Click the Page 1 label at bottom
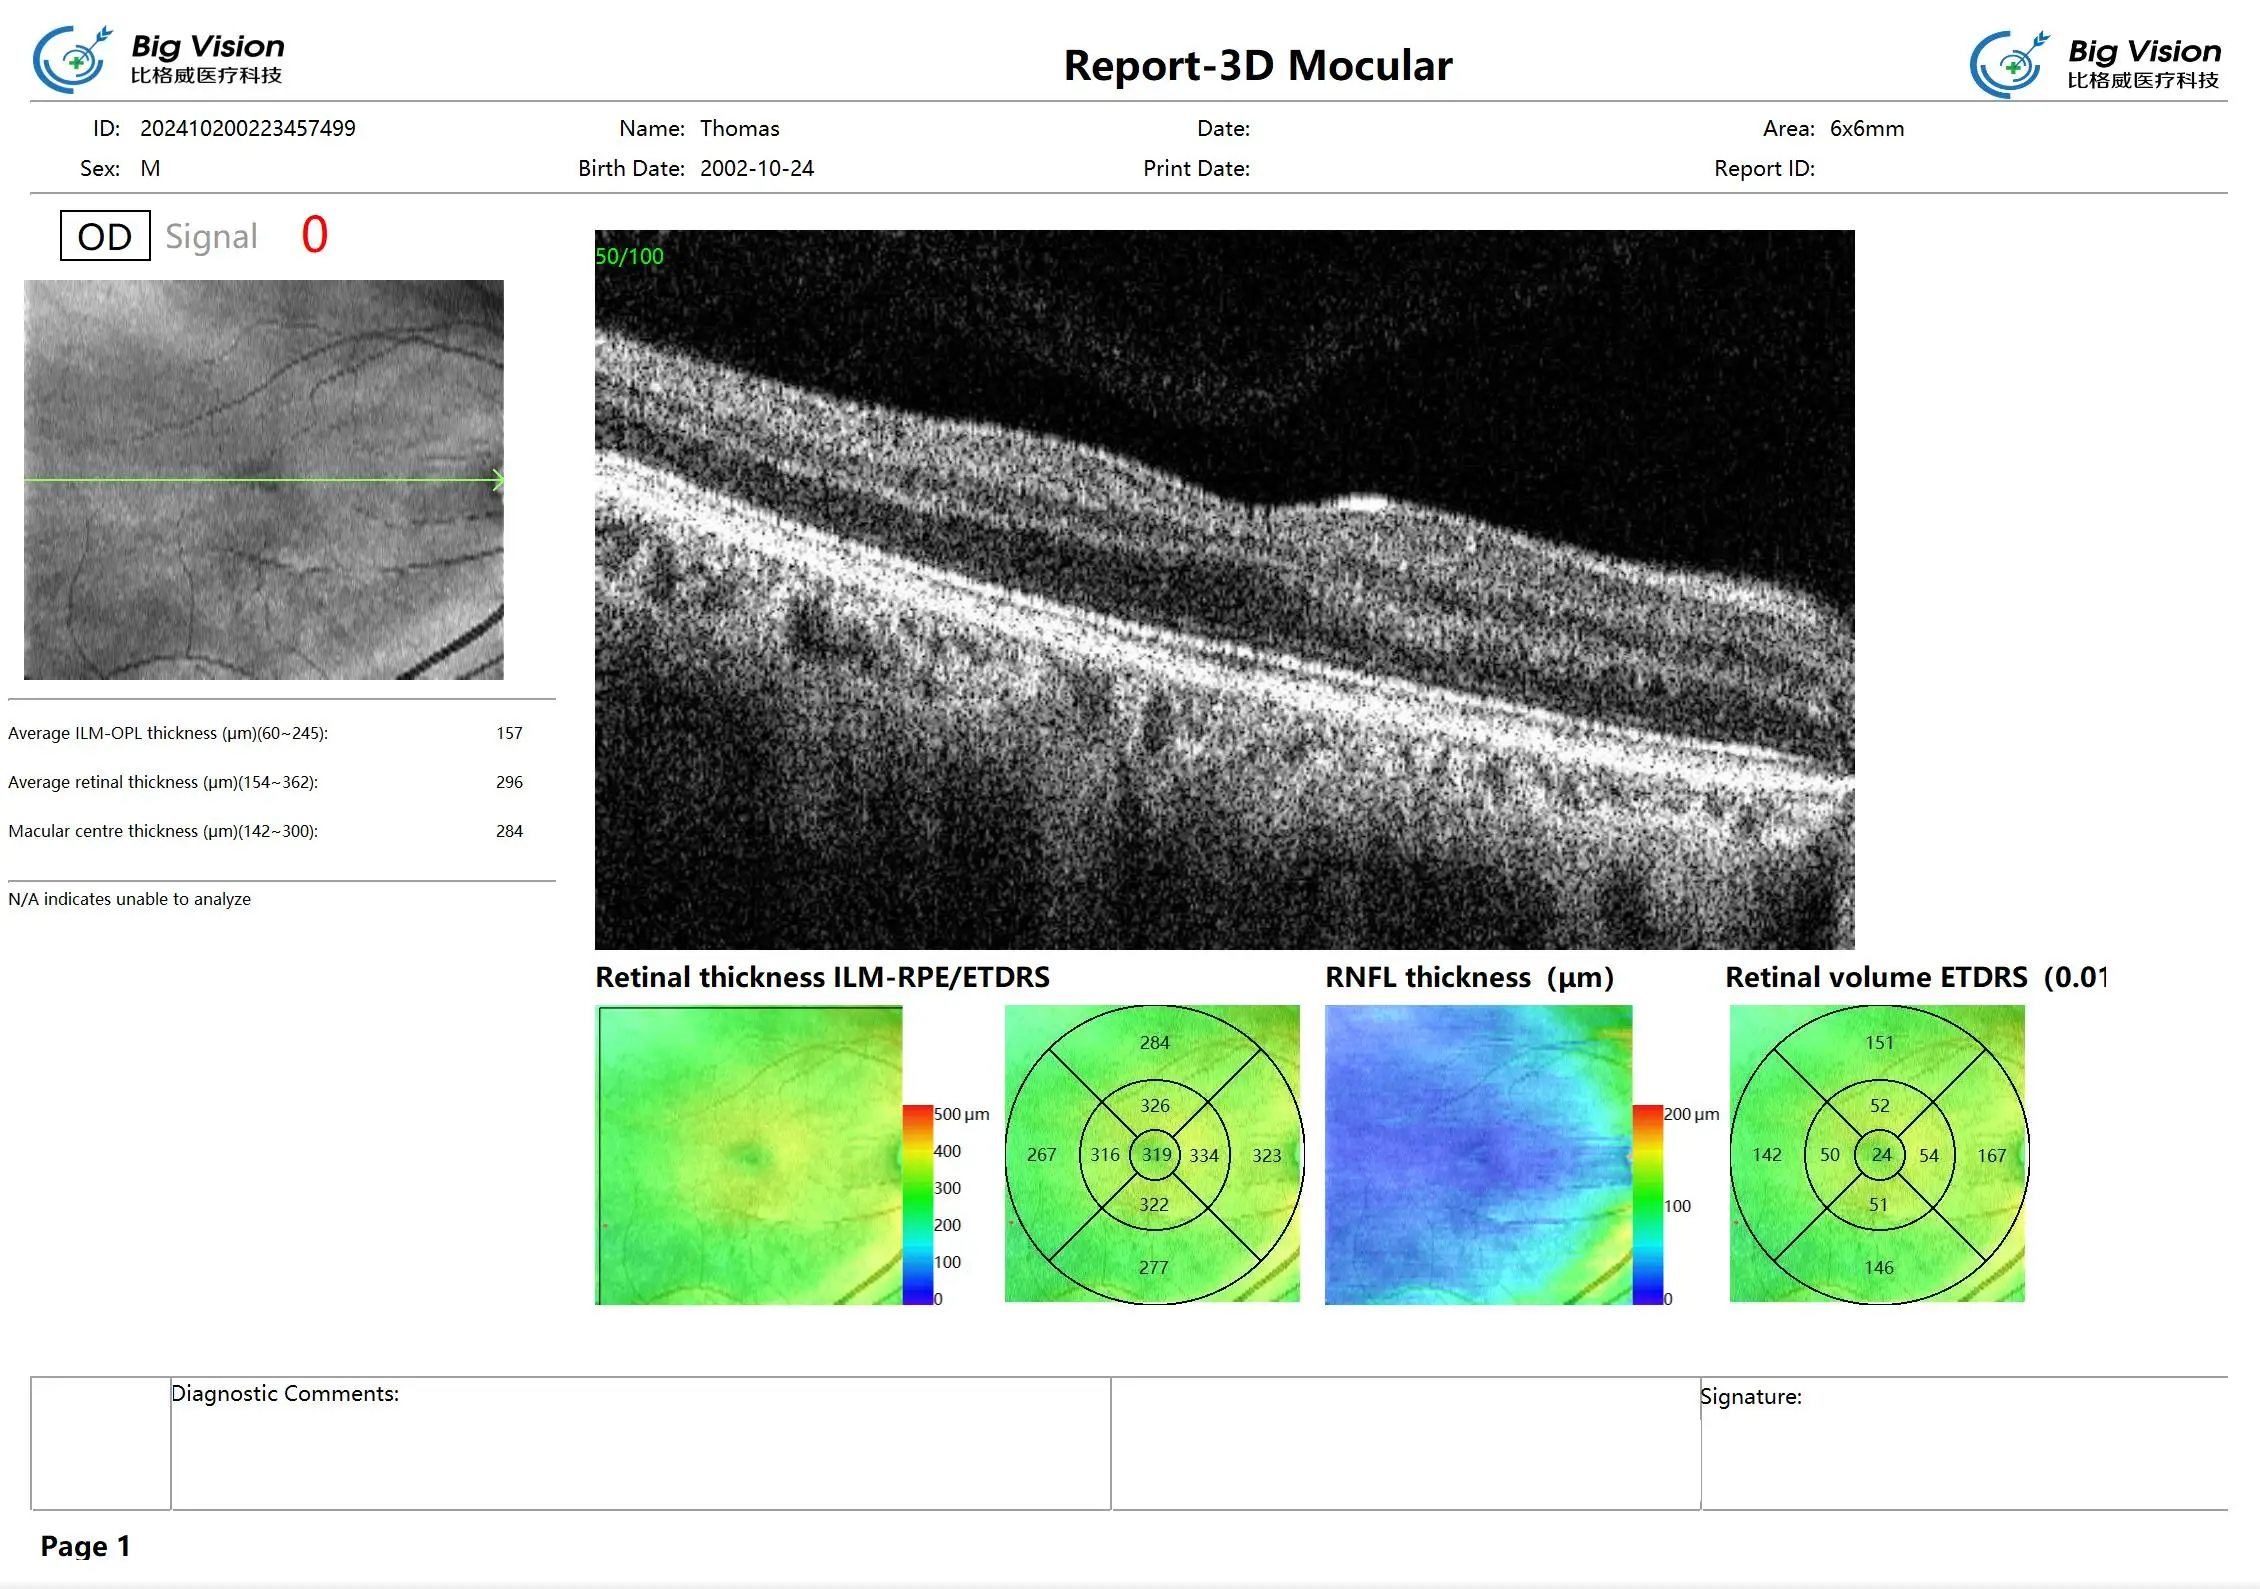Viewport: 2260px width, 1589px height. [x=86, y=1545]
